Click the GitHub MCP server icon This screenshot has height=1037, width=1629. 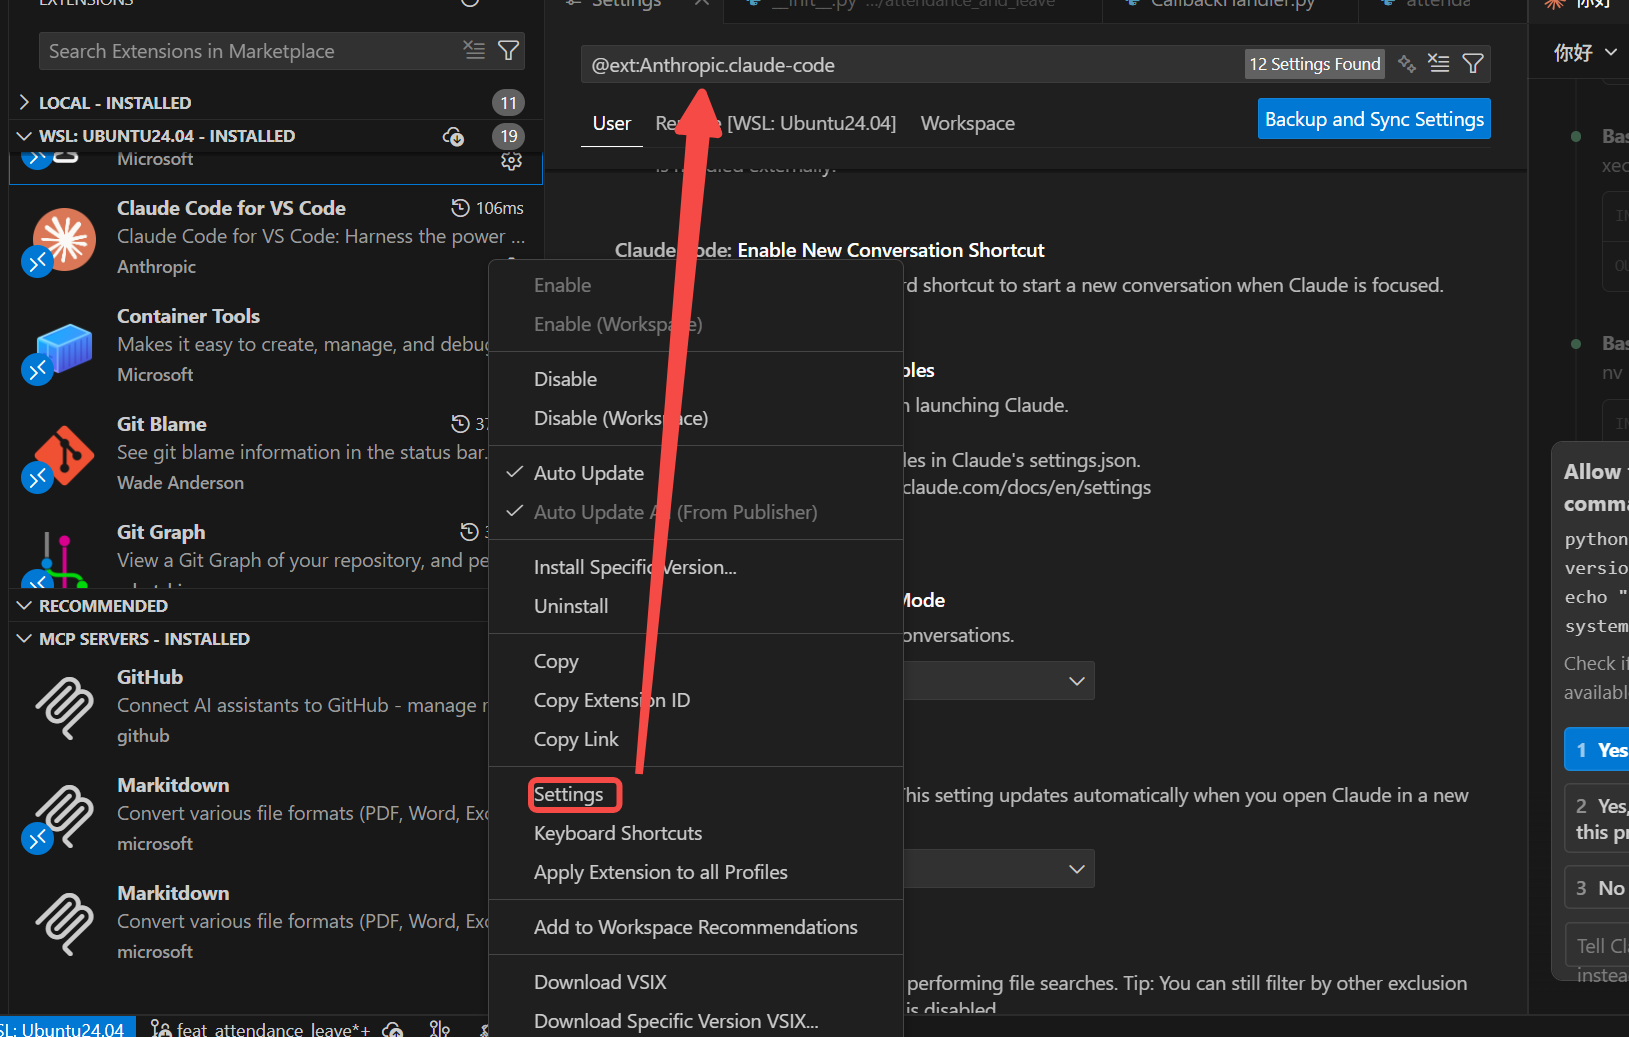tap(64, 708)
